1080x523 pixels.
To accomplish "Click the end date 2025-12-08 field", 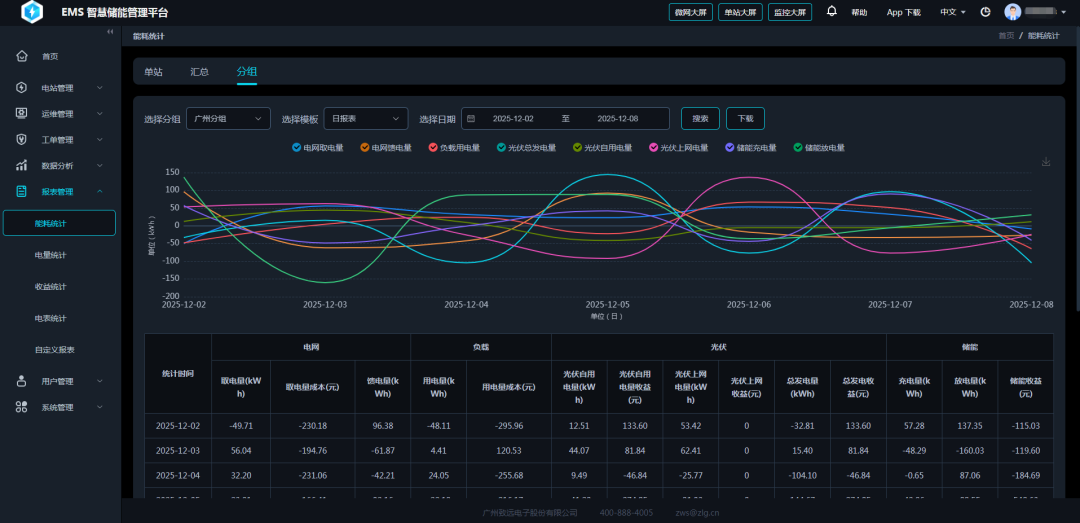I will [x=618, y=119].
